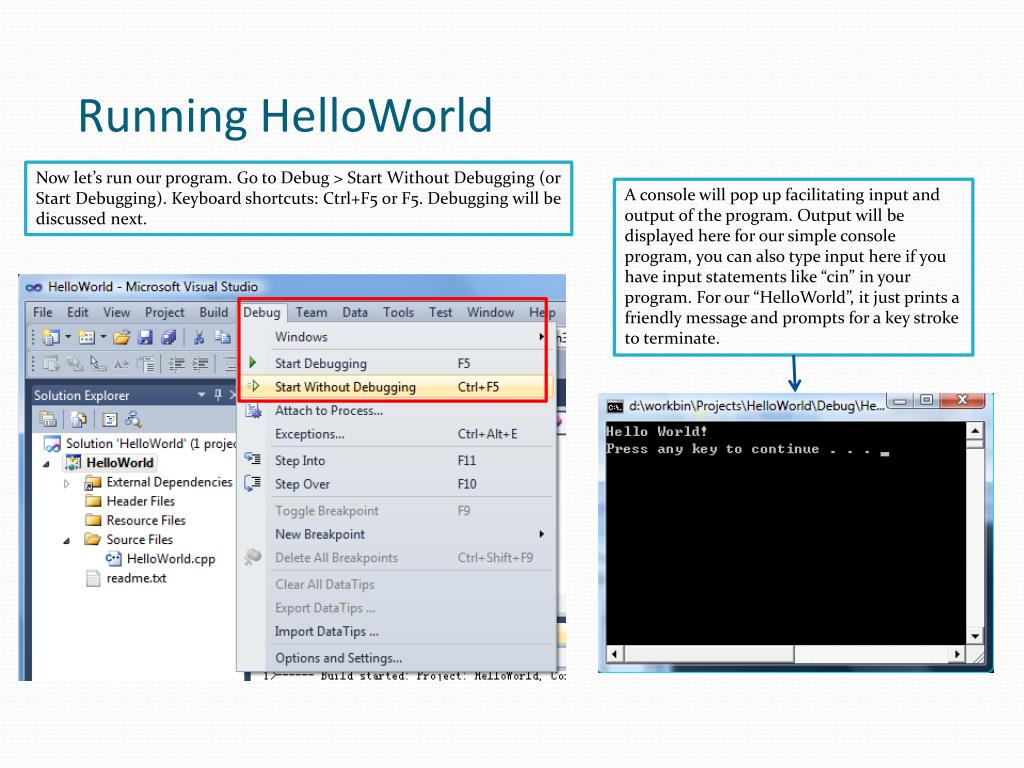Click the Cut scissors icon
This screenshot has height=768, width=1024.
pyautogui.click(x=199, y=337)
